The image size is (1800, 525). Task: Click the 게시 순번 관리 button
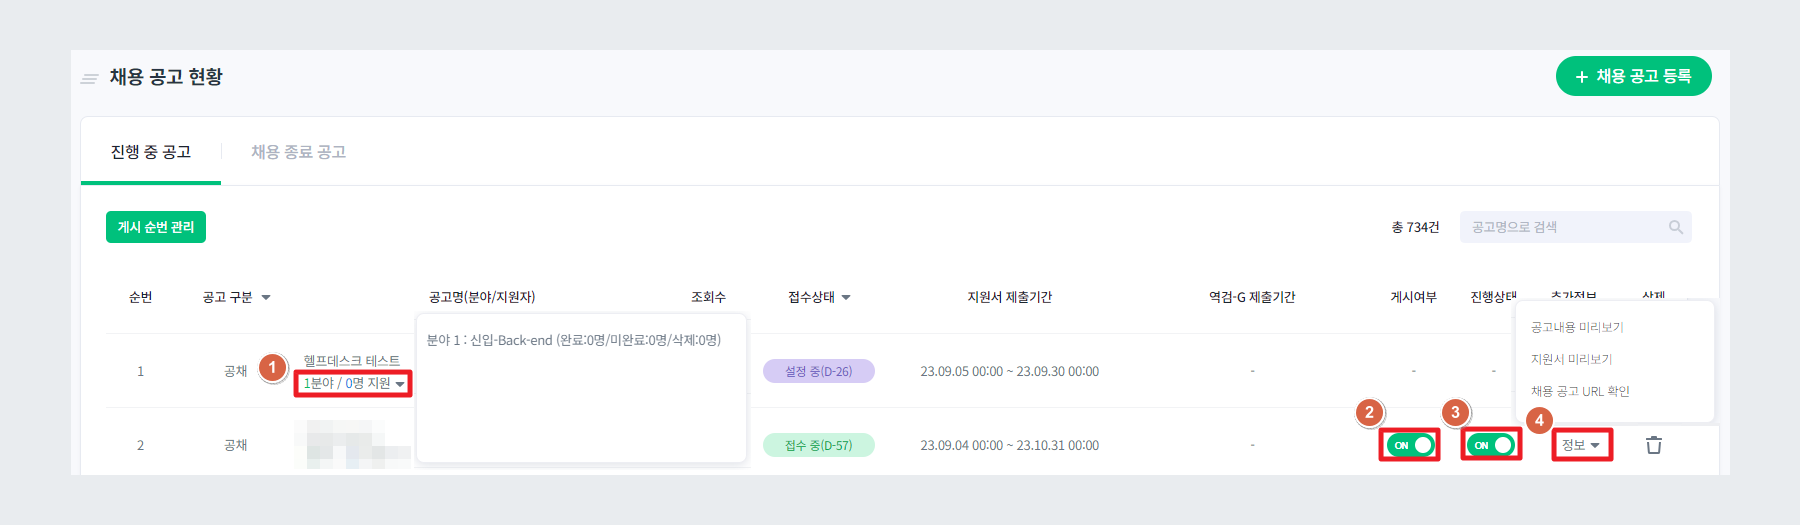pyautogui.click(x=156, y=227)
